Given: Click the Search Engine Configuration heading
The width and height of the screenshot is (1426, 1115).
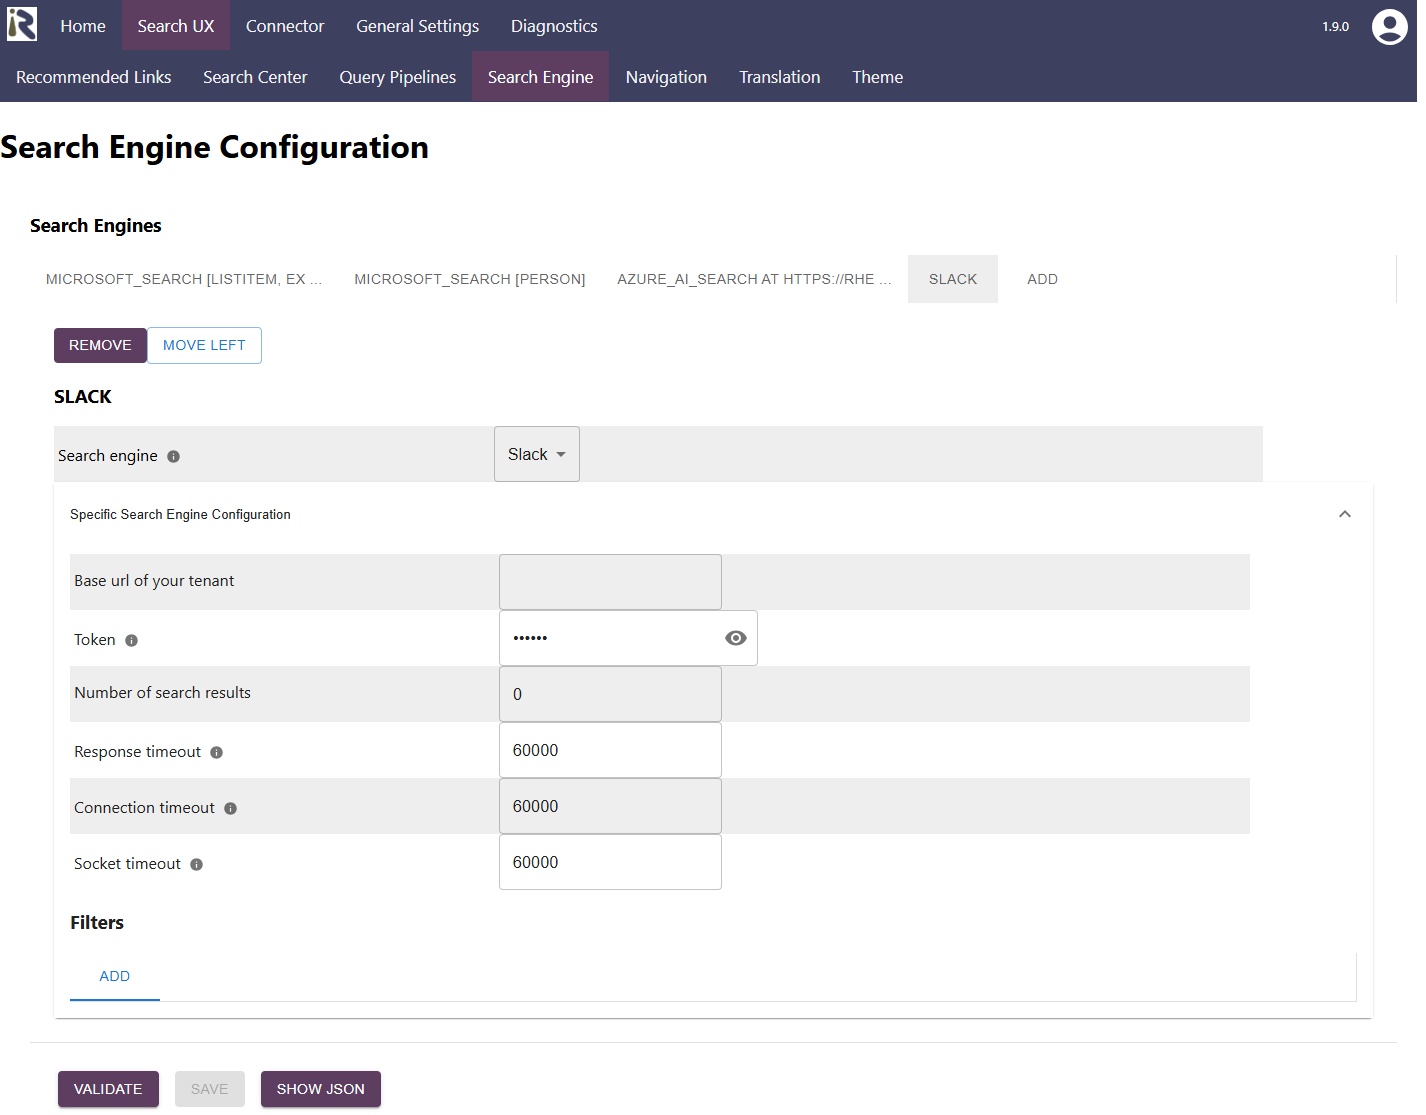Looking at the screenshot, I should [215, 147].
